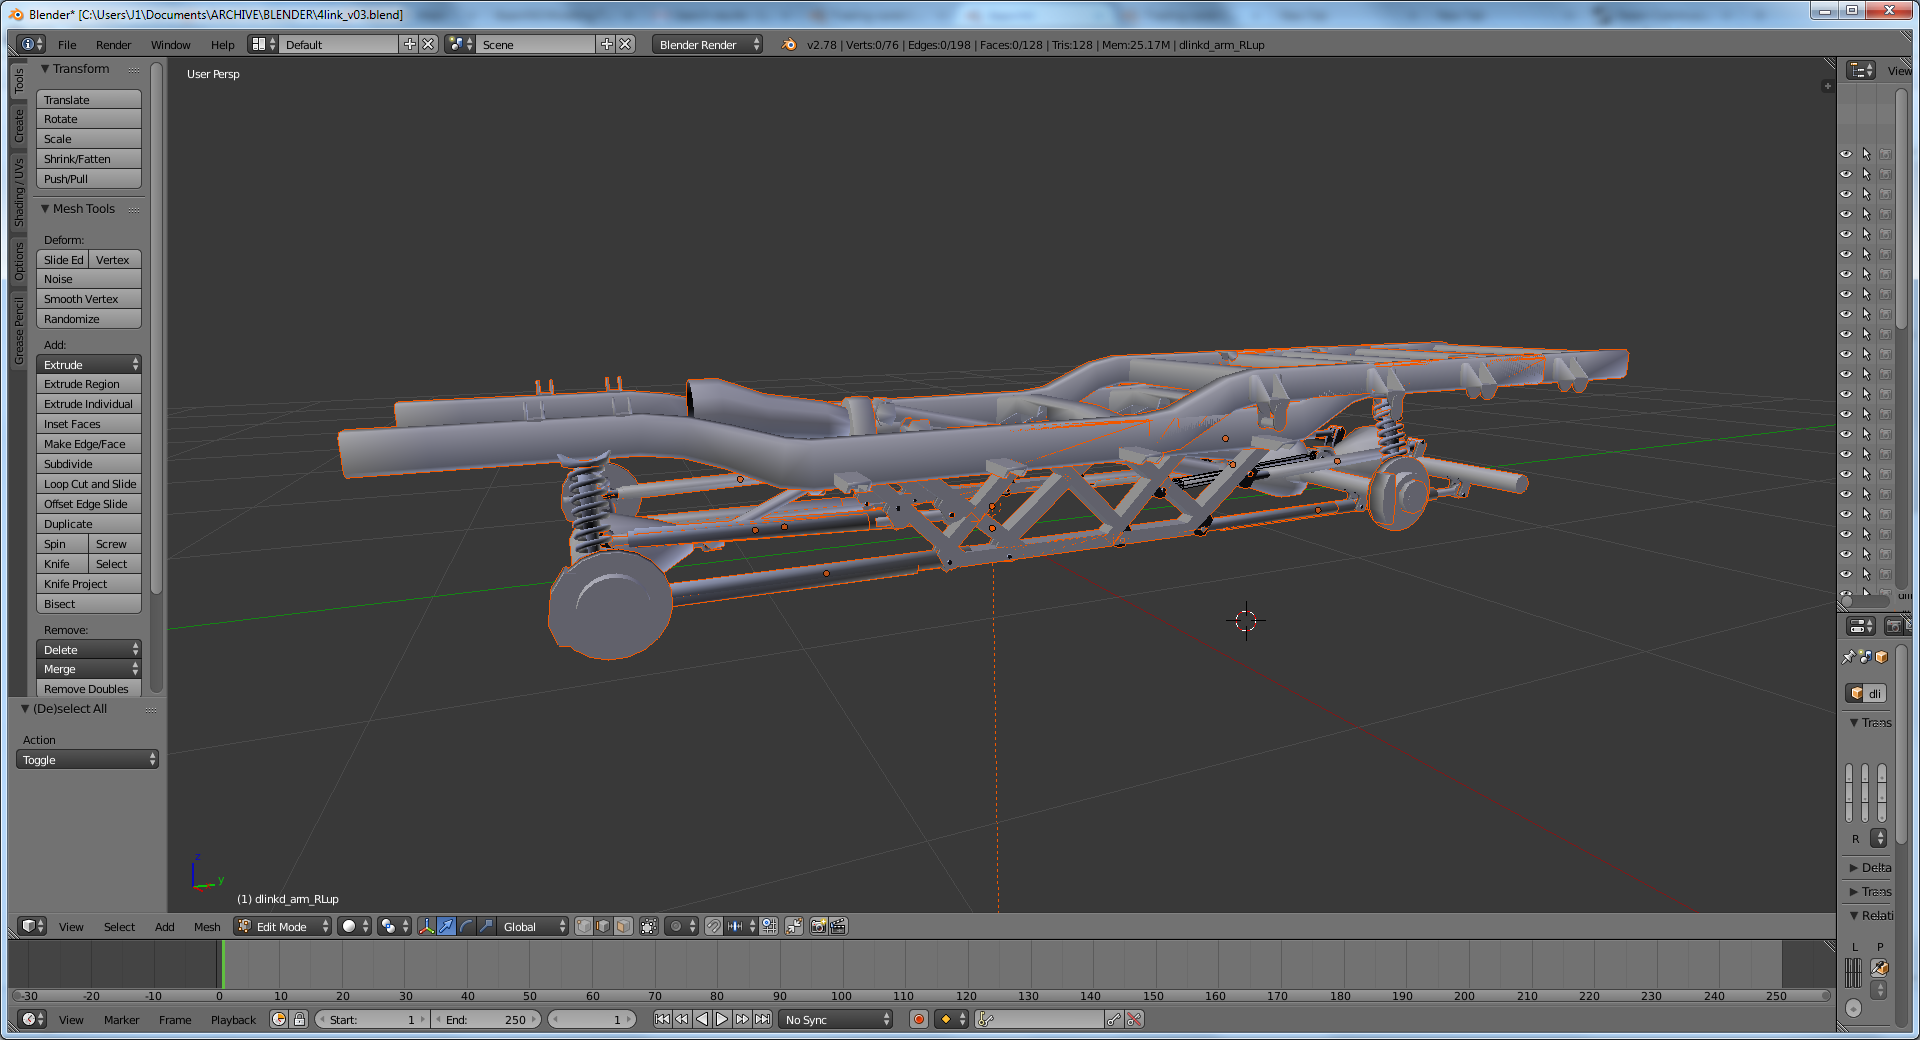
Task: Collapse the (De)select All panel
Action: click(x=25, y=708)
